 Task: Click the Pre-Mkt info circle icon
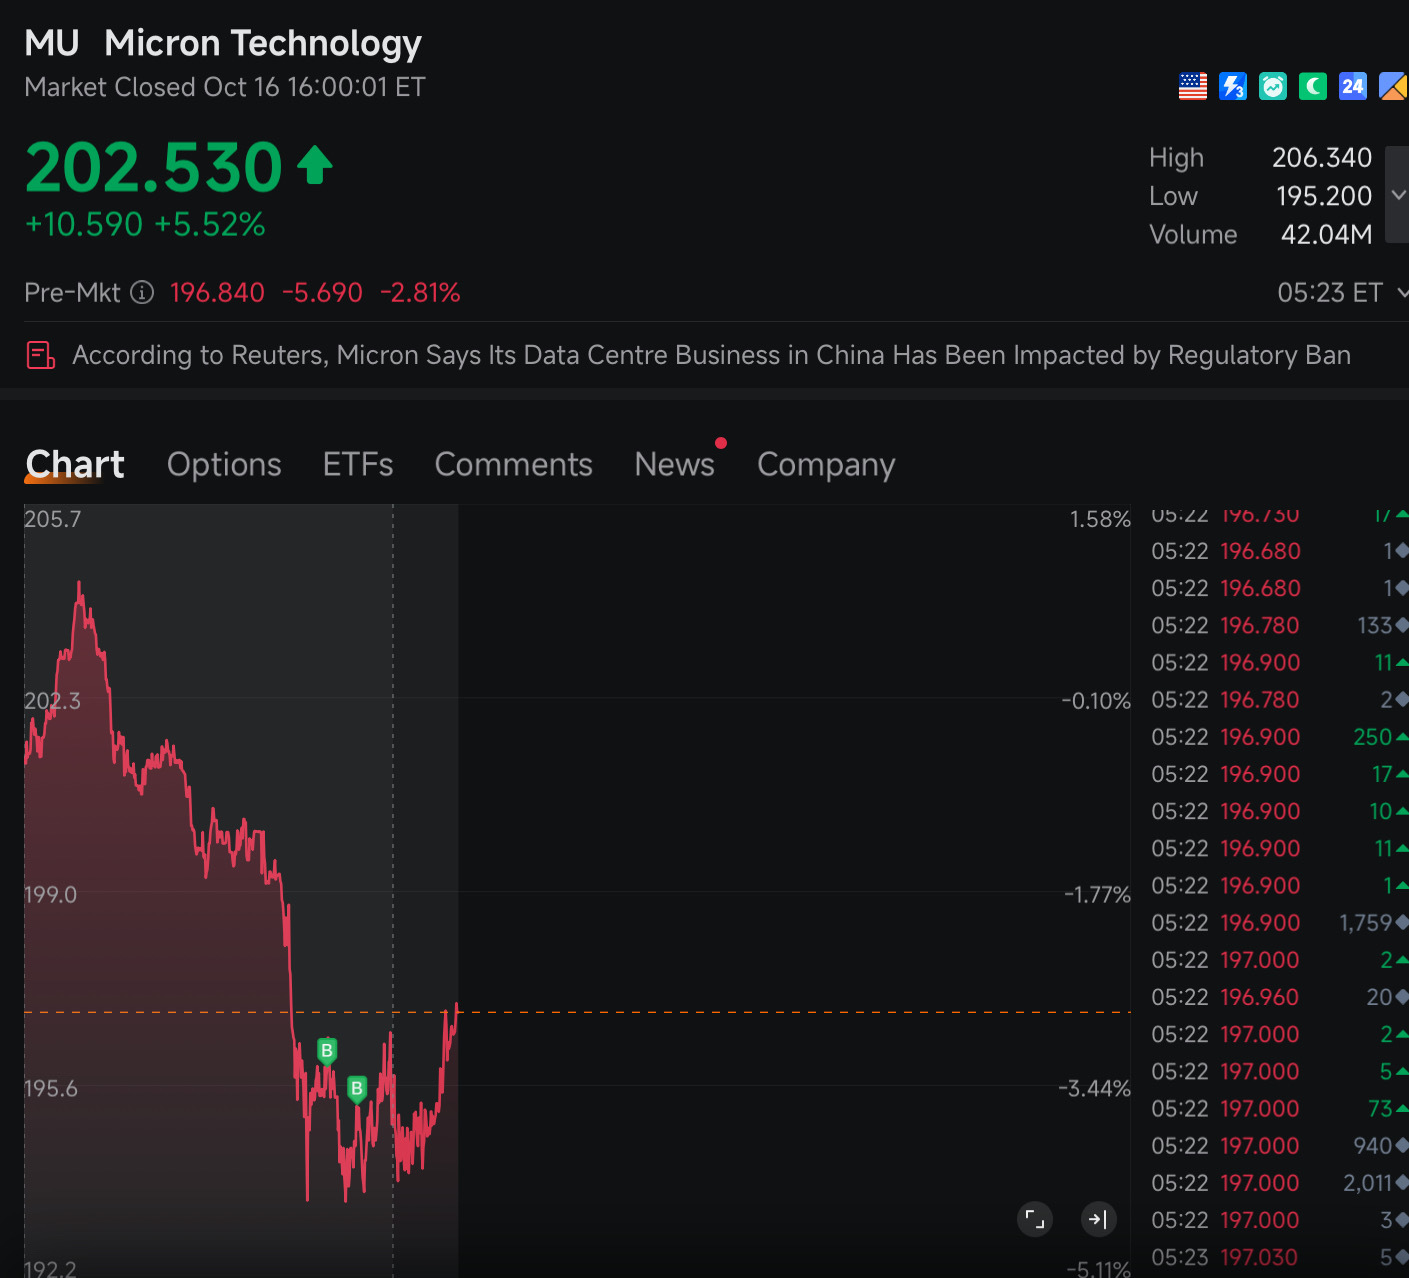point(143,292)
